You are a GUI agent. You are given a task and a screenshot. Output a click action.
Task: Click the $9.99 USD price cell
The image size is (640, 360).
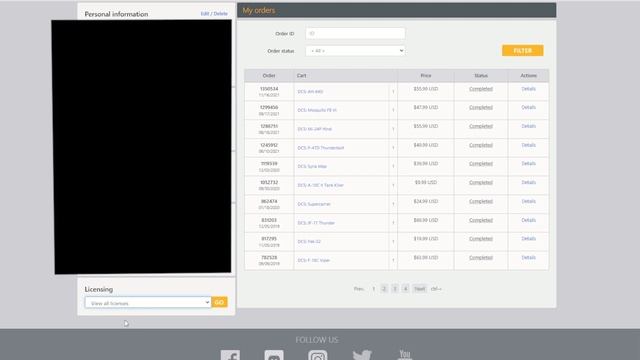(x=426, y=182)
